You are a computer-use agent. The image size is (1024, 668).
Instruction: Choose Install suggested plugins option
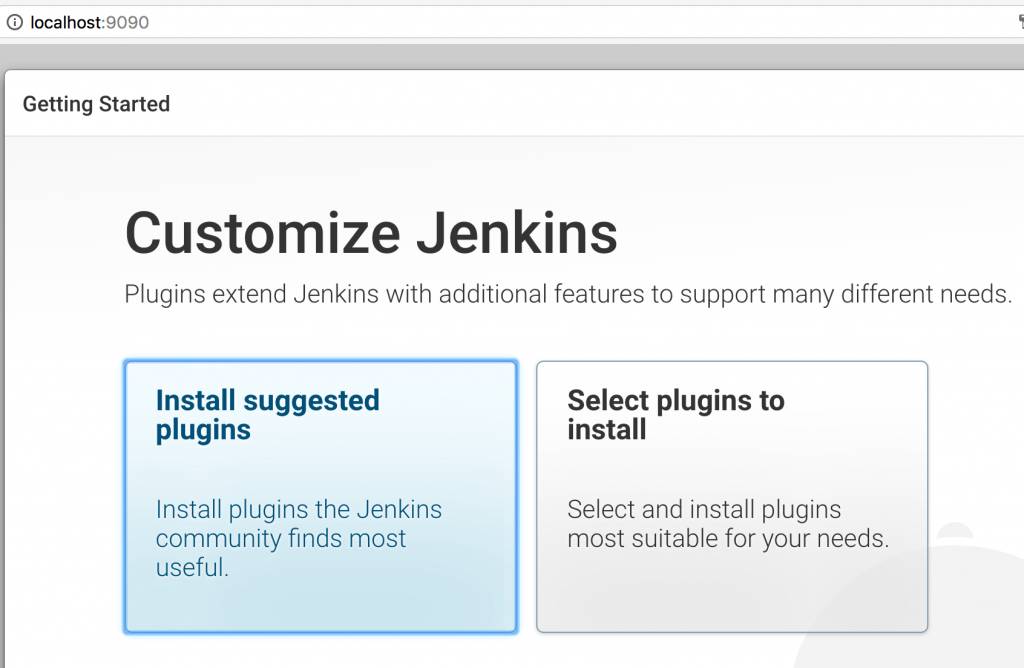321,496
